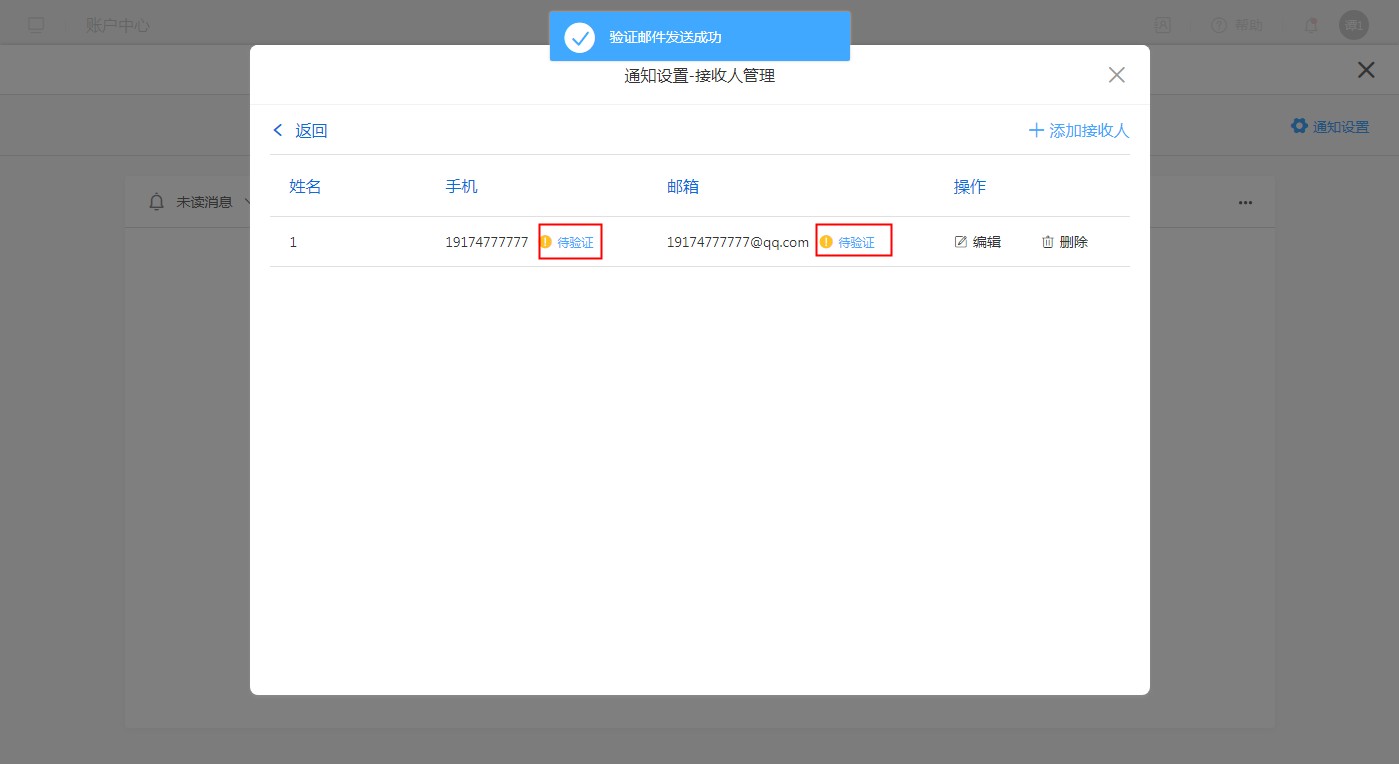
Task: Click the pencil edit icon for recipient 1
Action: pyautogui.click(x=961, y=242)
